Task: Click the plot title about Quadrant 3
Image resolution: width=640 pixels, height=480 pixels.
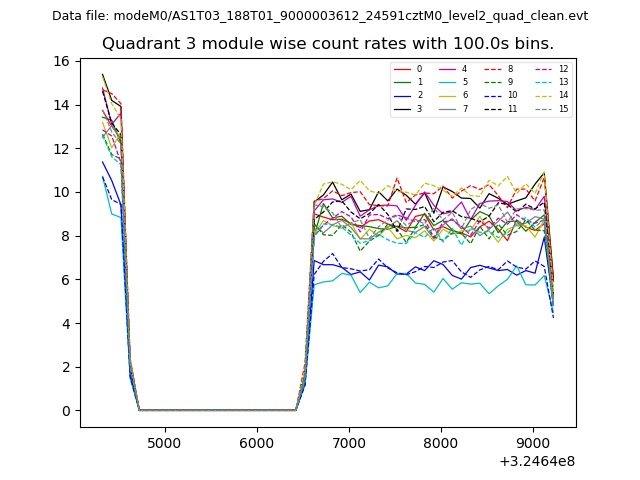Action: pos(328,44)
